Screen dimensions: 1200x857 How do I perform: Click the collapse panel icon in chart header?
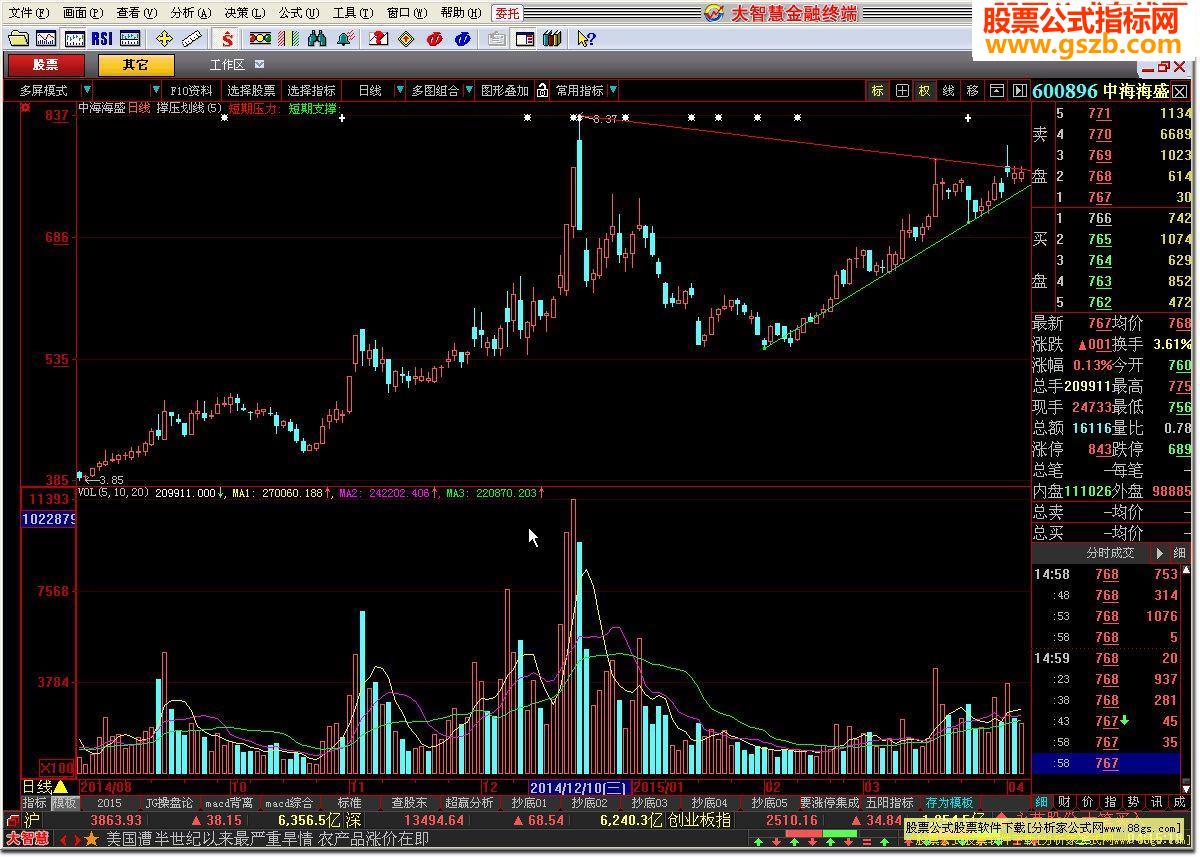pos(996,90)
